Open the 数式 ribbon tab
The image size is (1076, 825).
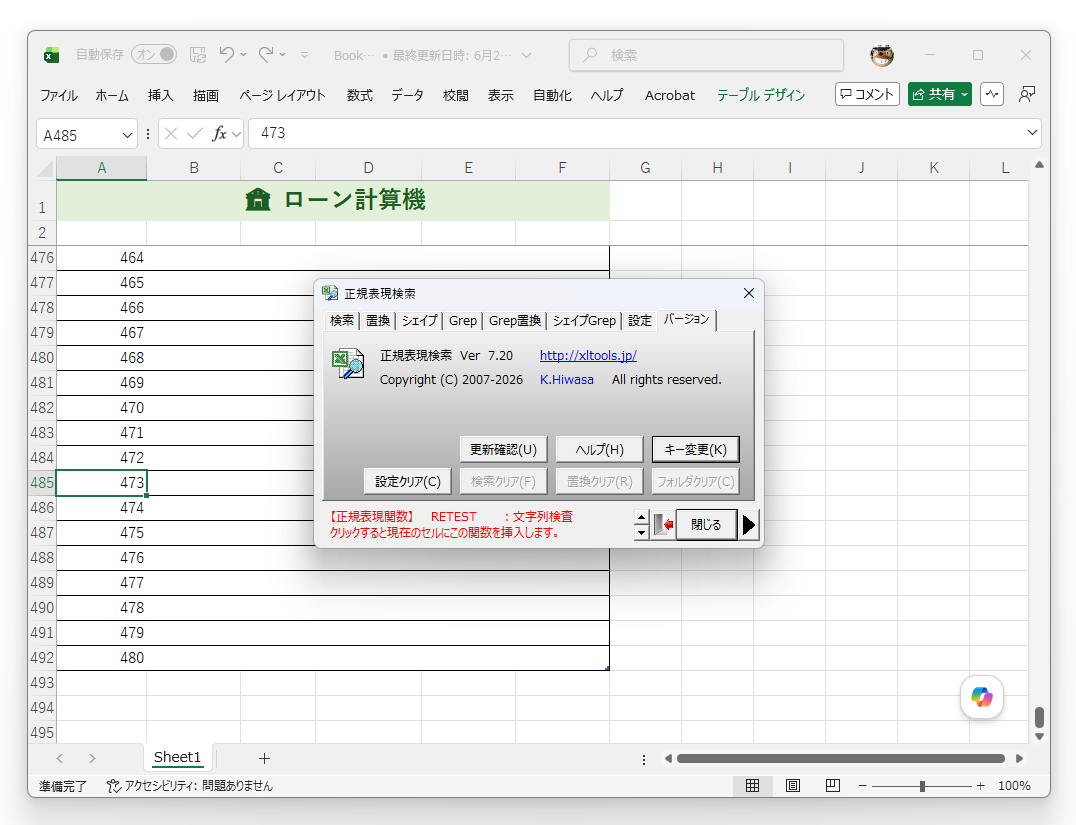pos(360,95)
